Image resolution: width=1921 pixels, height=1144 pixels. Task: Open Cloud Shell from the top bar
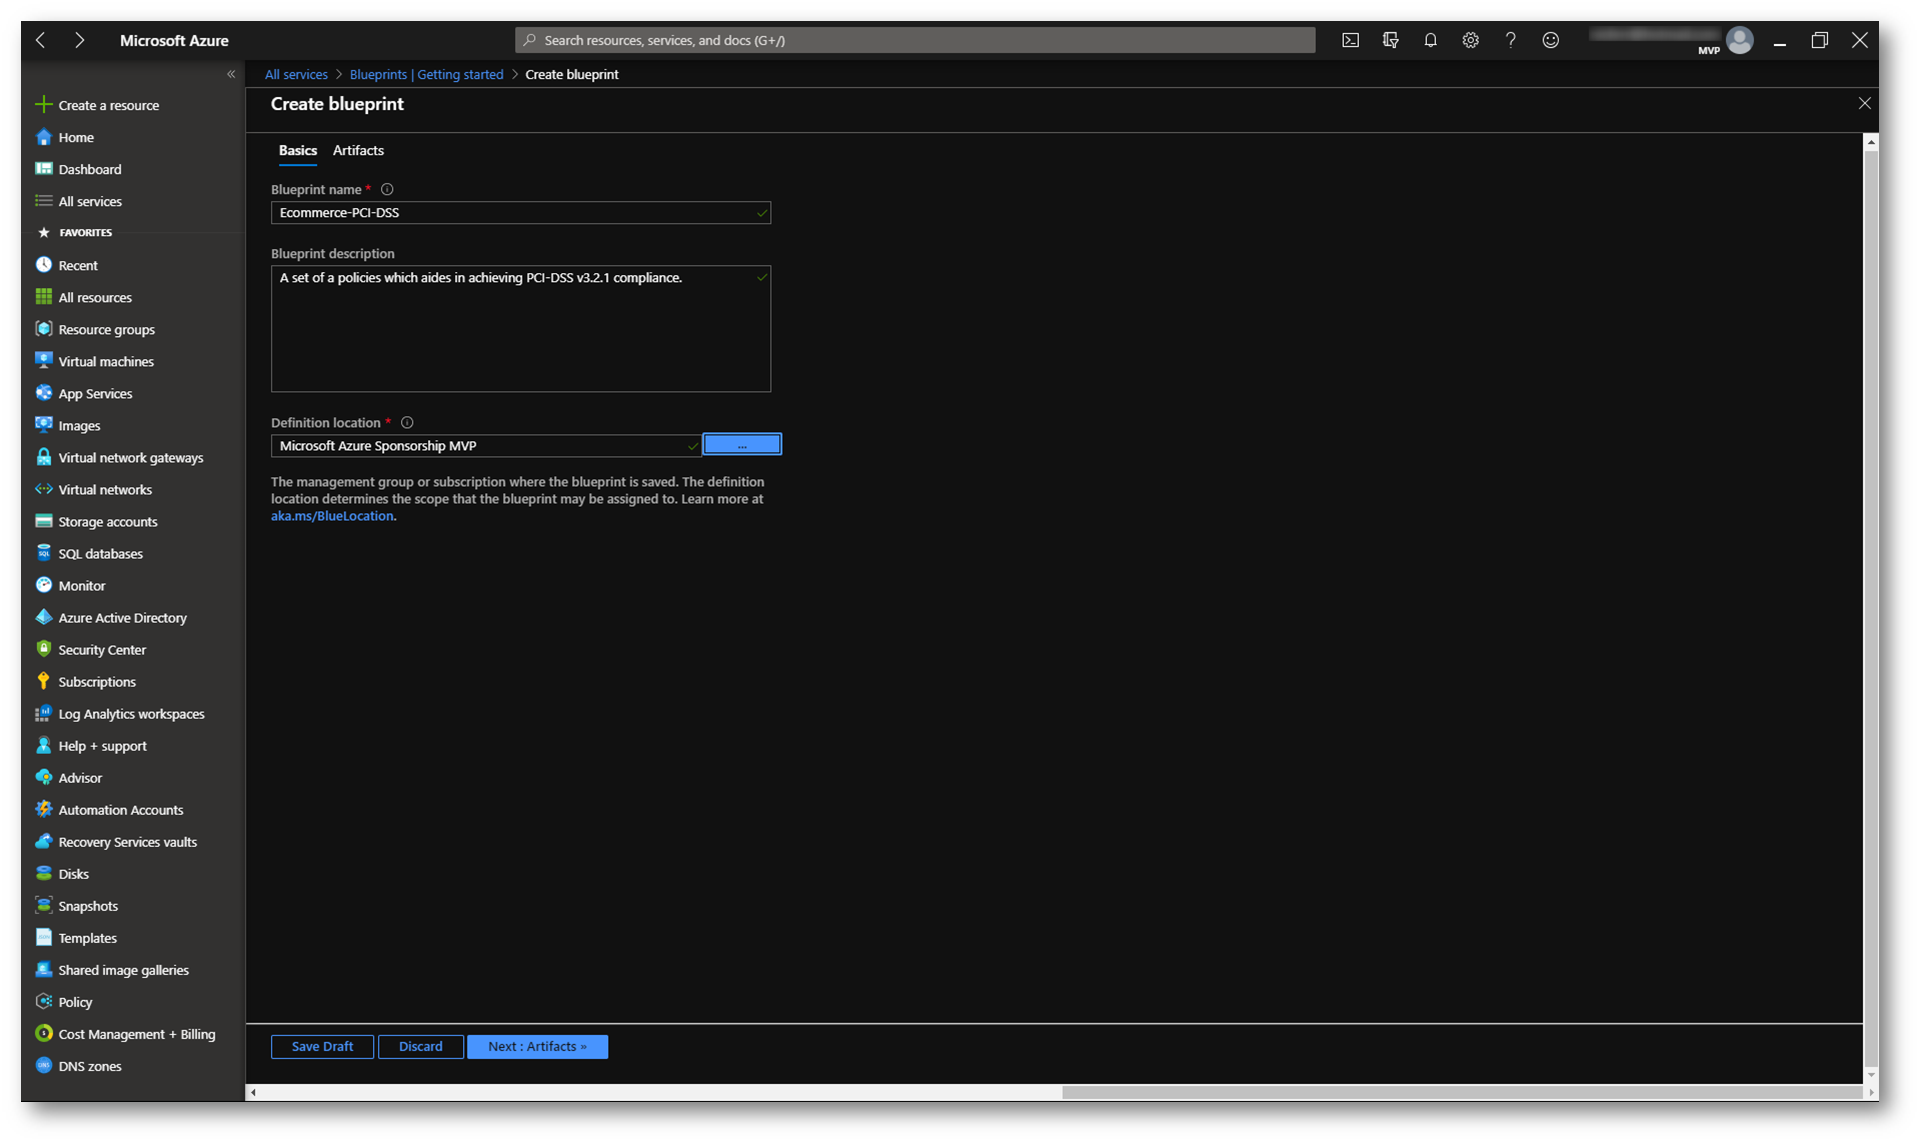pos(1350,40)
